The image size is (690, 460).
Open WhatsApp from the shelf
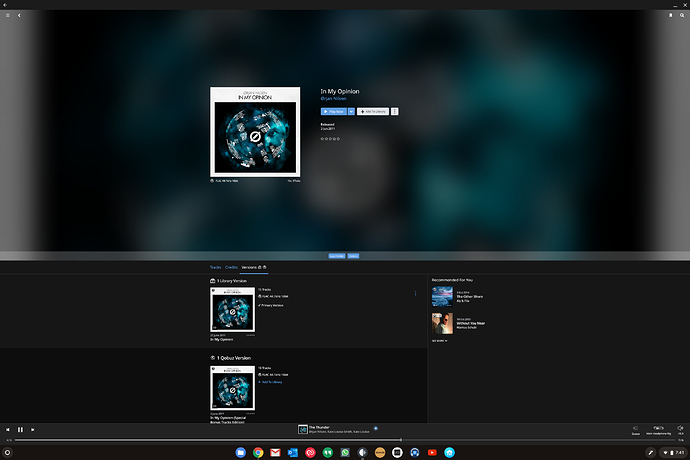[x=345, y=453]
